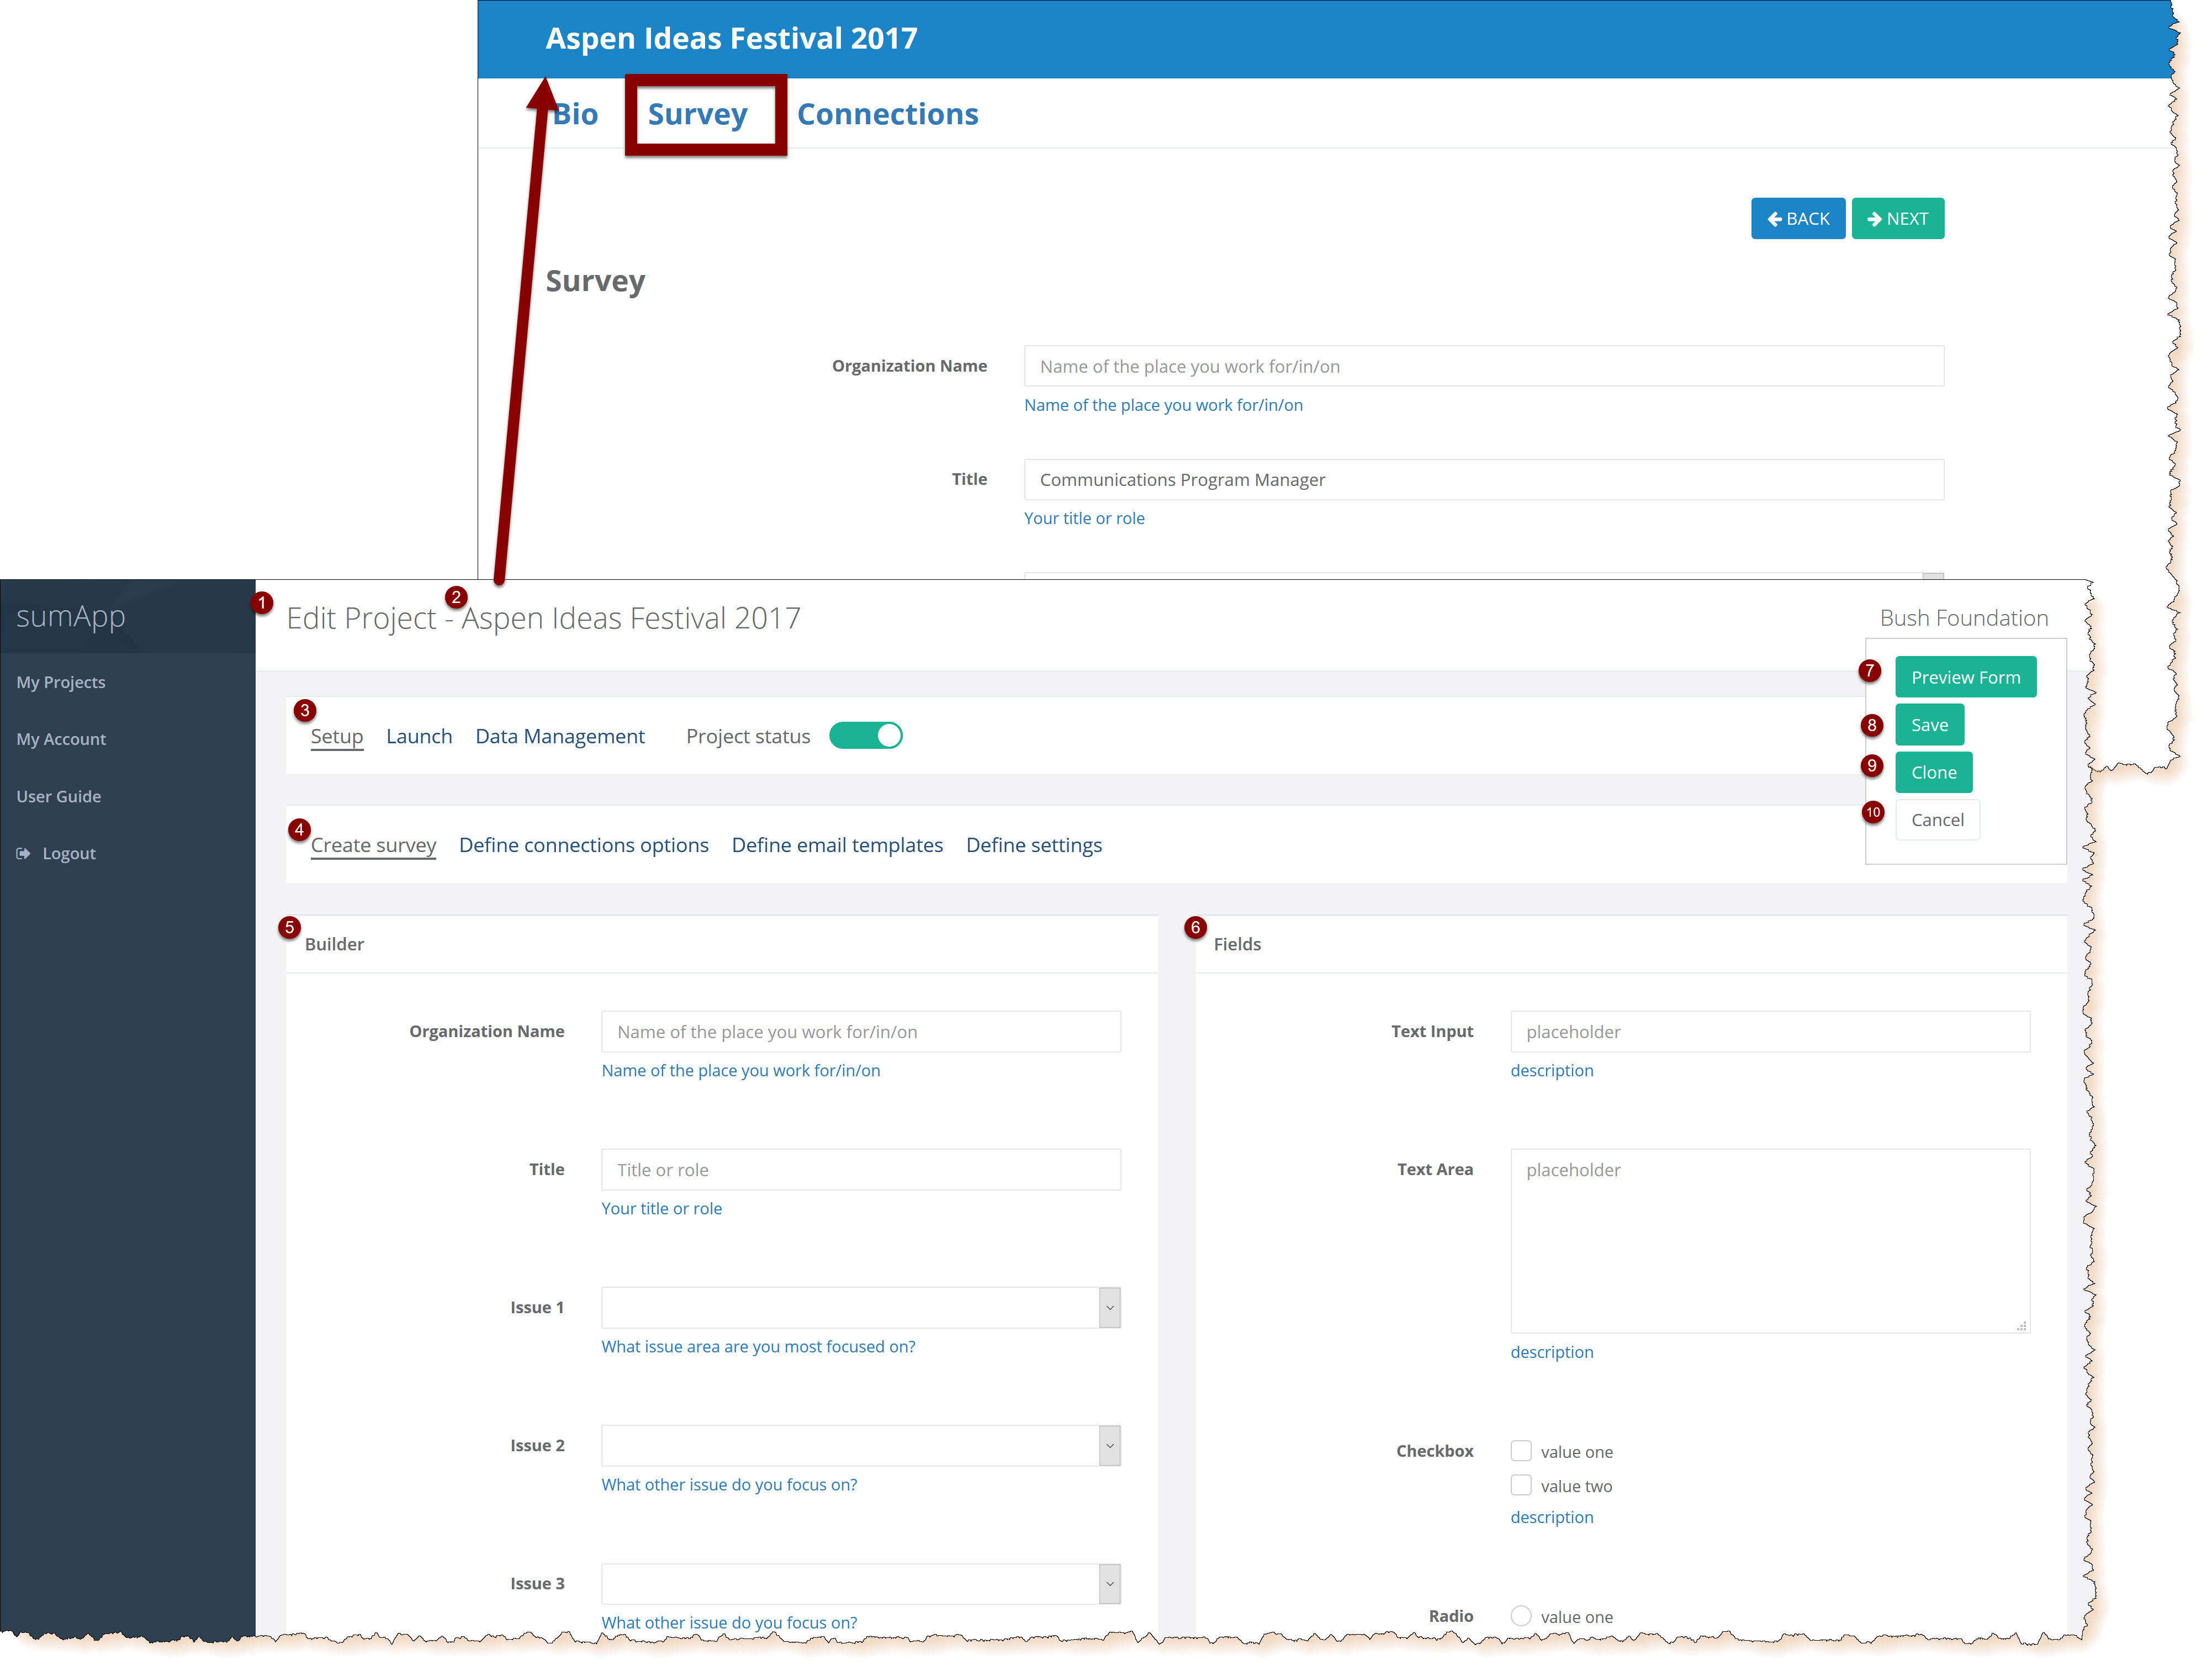This screenshot has height=1676, width=2212.
Task: Click the Clone button
Action: (x=1933, y=772)
